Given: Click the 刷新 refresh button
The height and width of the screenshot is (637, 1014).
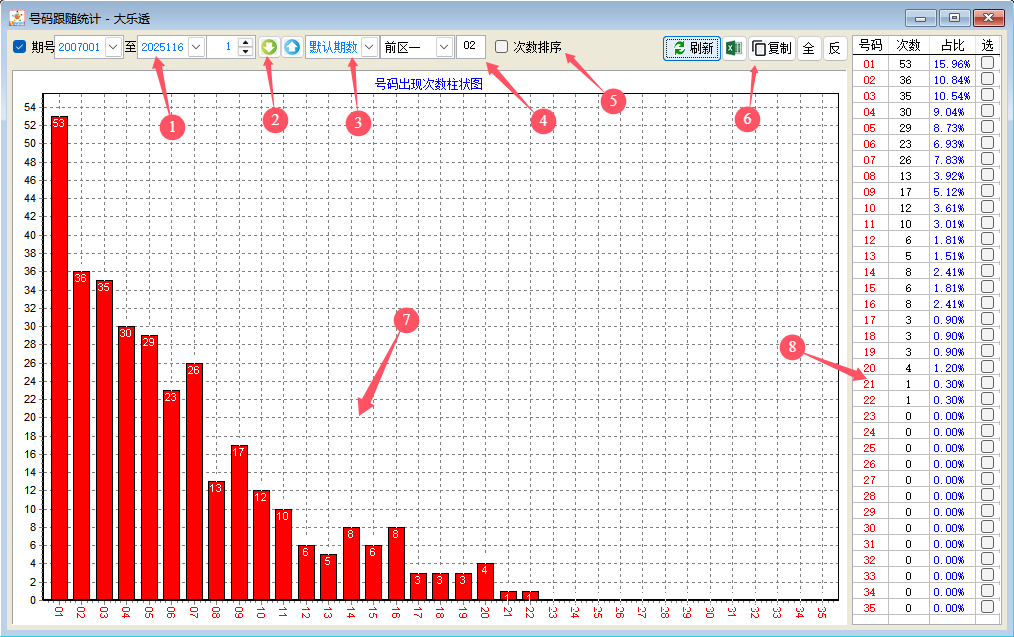Looking at the screenshot, I should [692, 48].
